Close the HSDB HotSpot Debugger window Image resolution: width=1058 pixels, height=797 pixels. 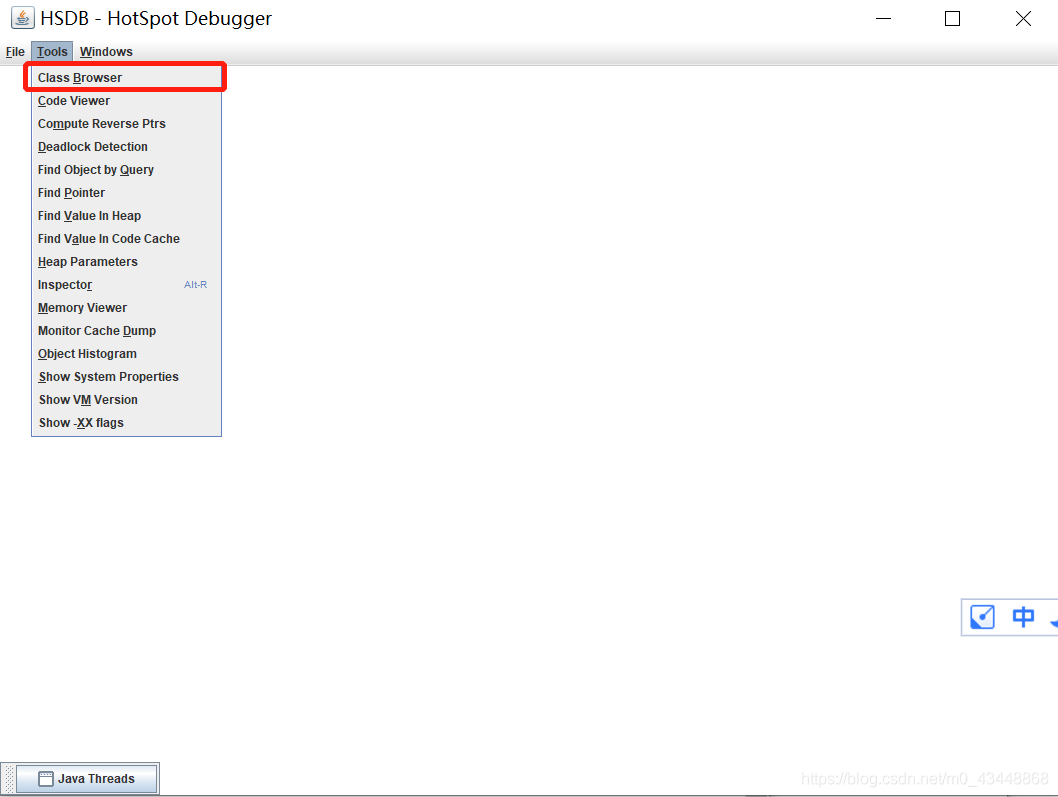click(1023, 18)
